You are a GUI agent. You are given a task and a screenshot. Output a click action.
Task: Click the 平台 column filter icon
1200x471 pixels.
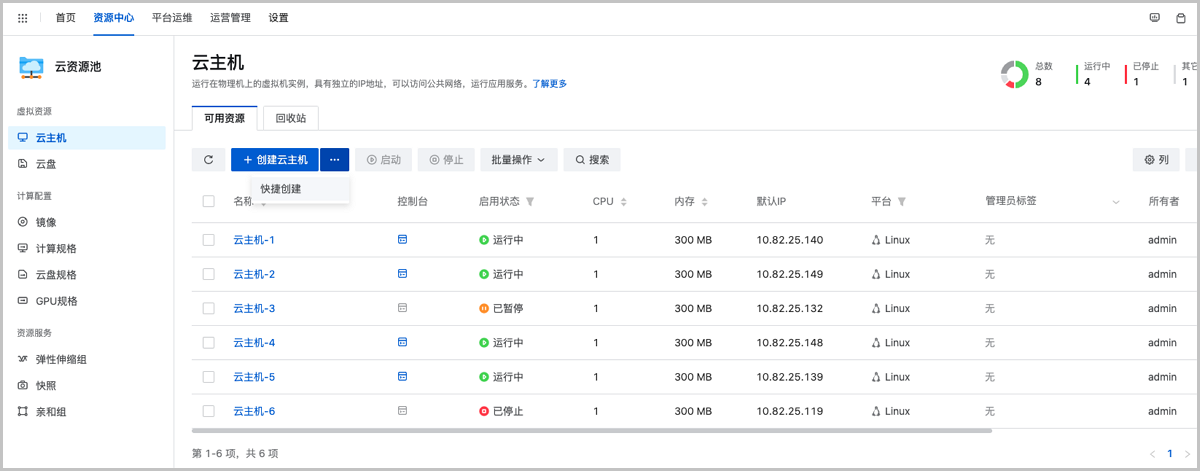902,202
